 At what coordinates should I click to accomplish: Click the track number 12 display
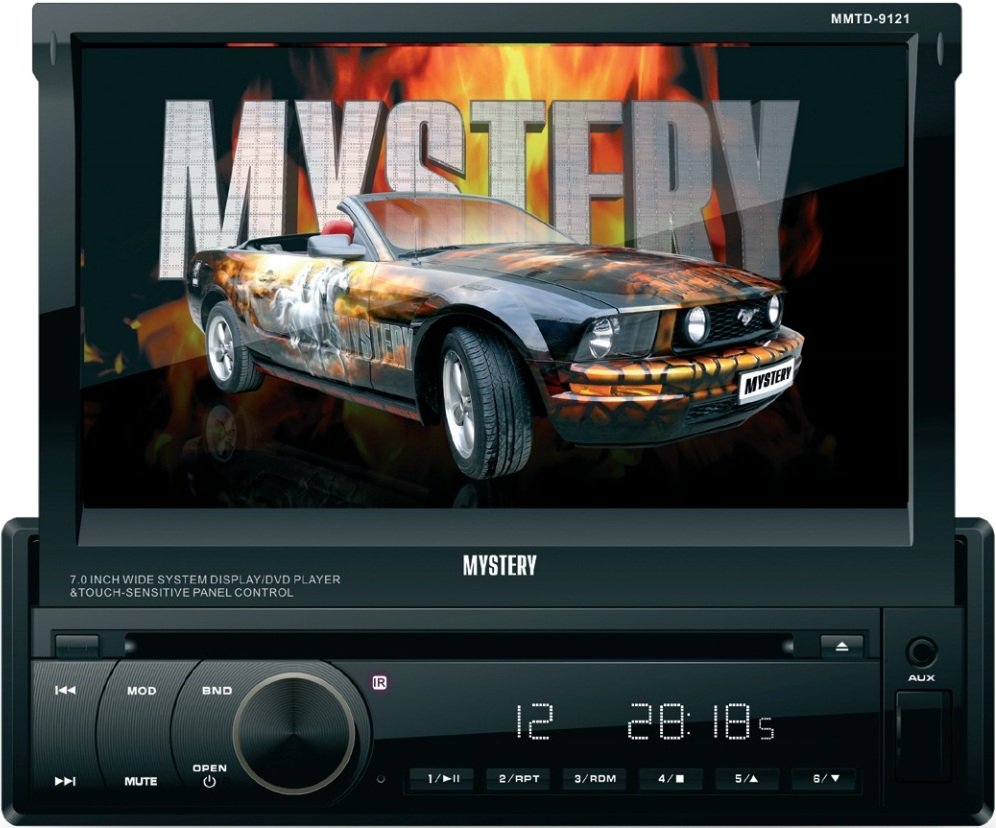pos(534,721)
